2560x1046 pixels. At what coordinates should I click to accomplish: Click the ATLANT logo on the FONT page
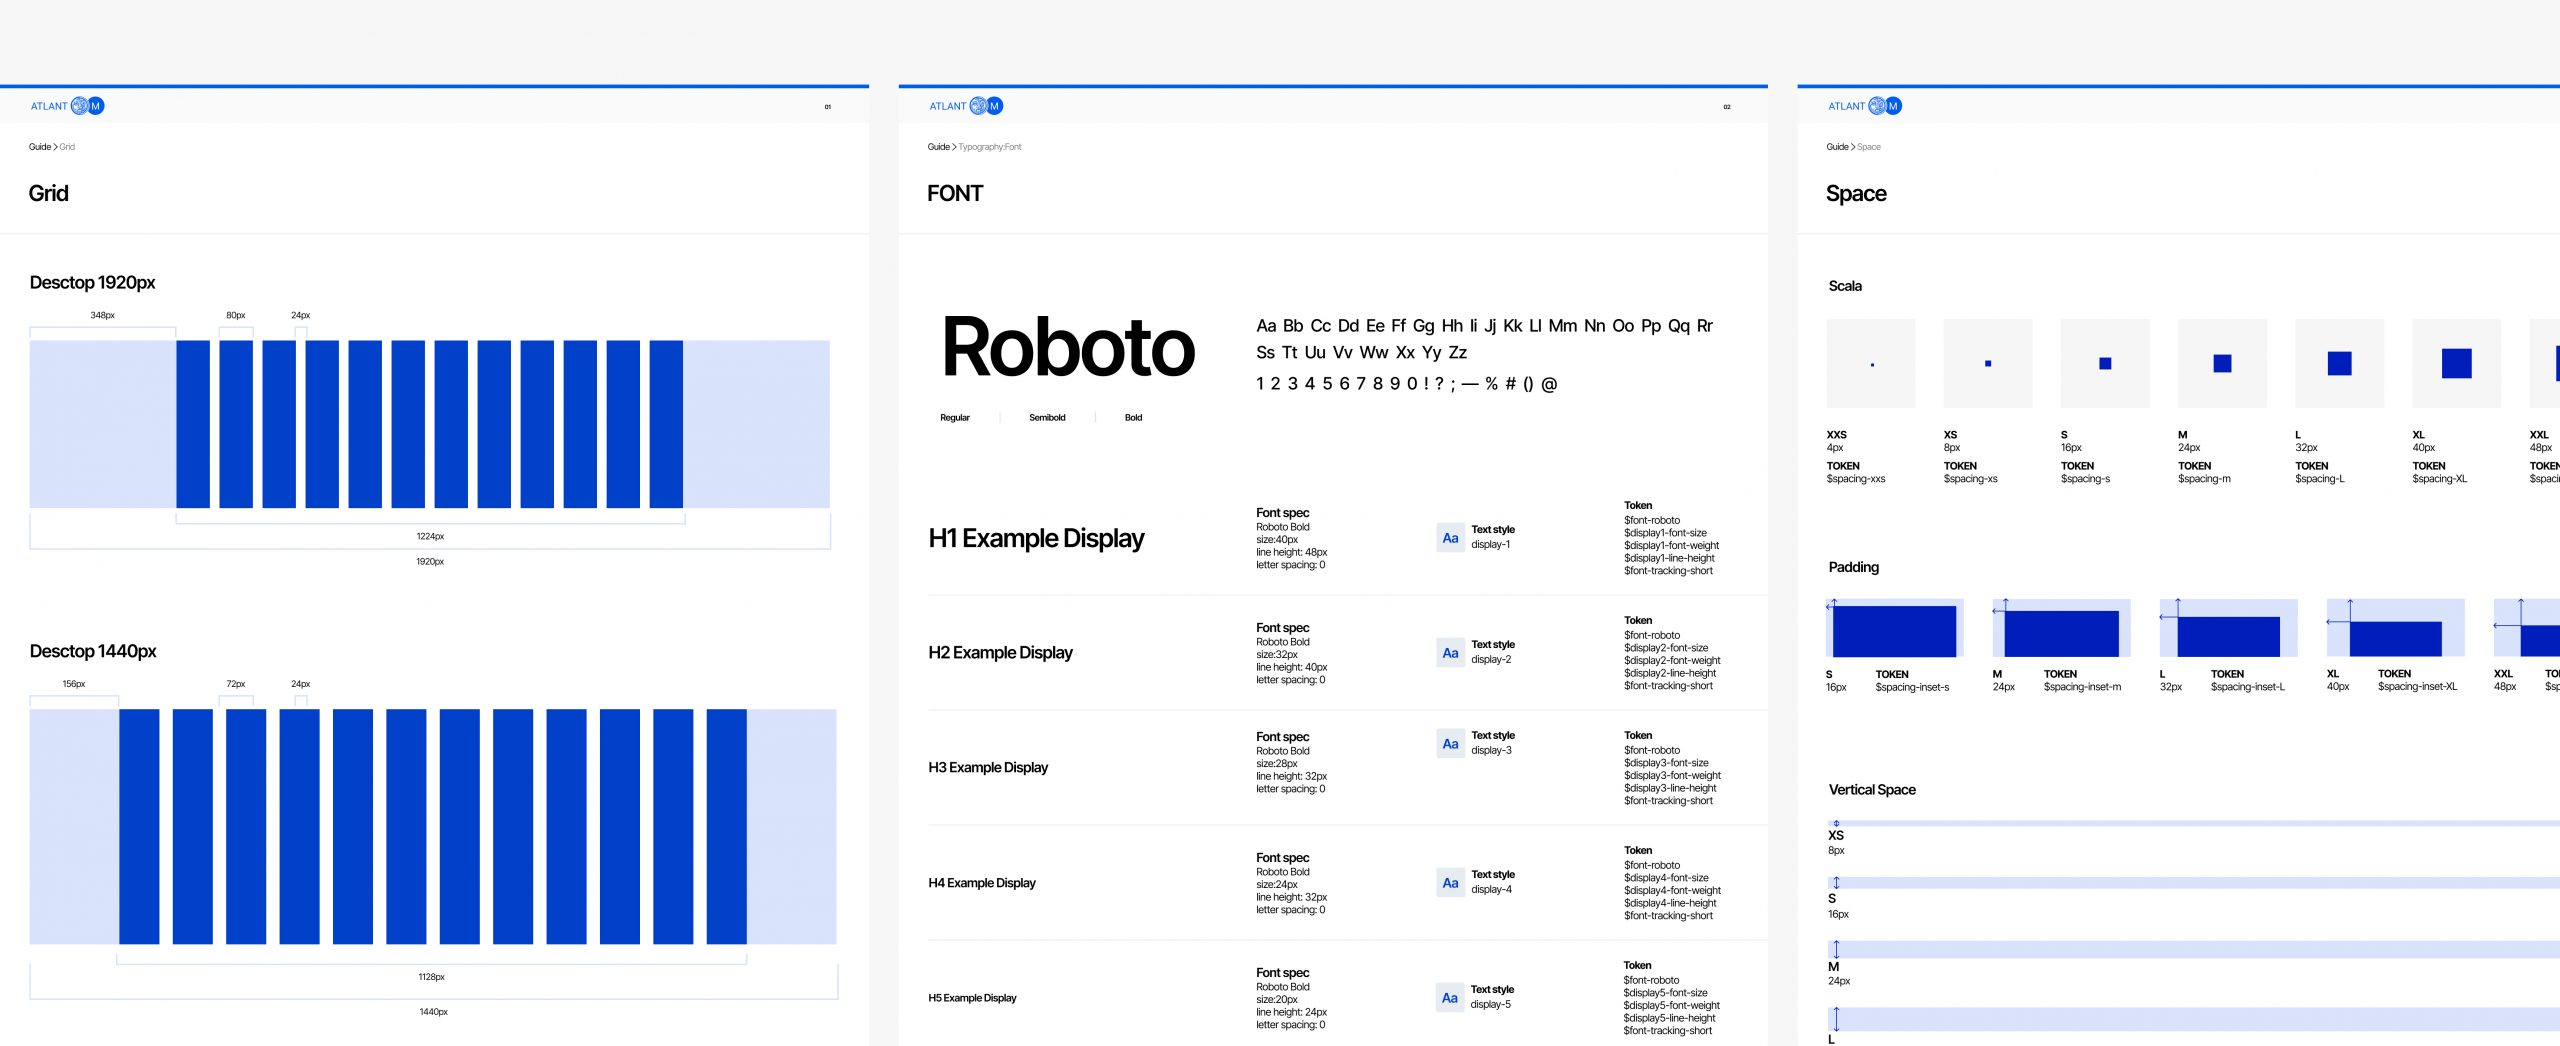coord(966,106)
